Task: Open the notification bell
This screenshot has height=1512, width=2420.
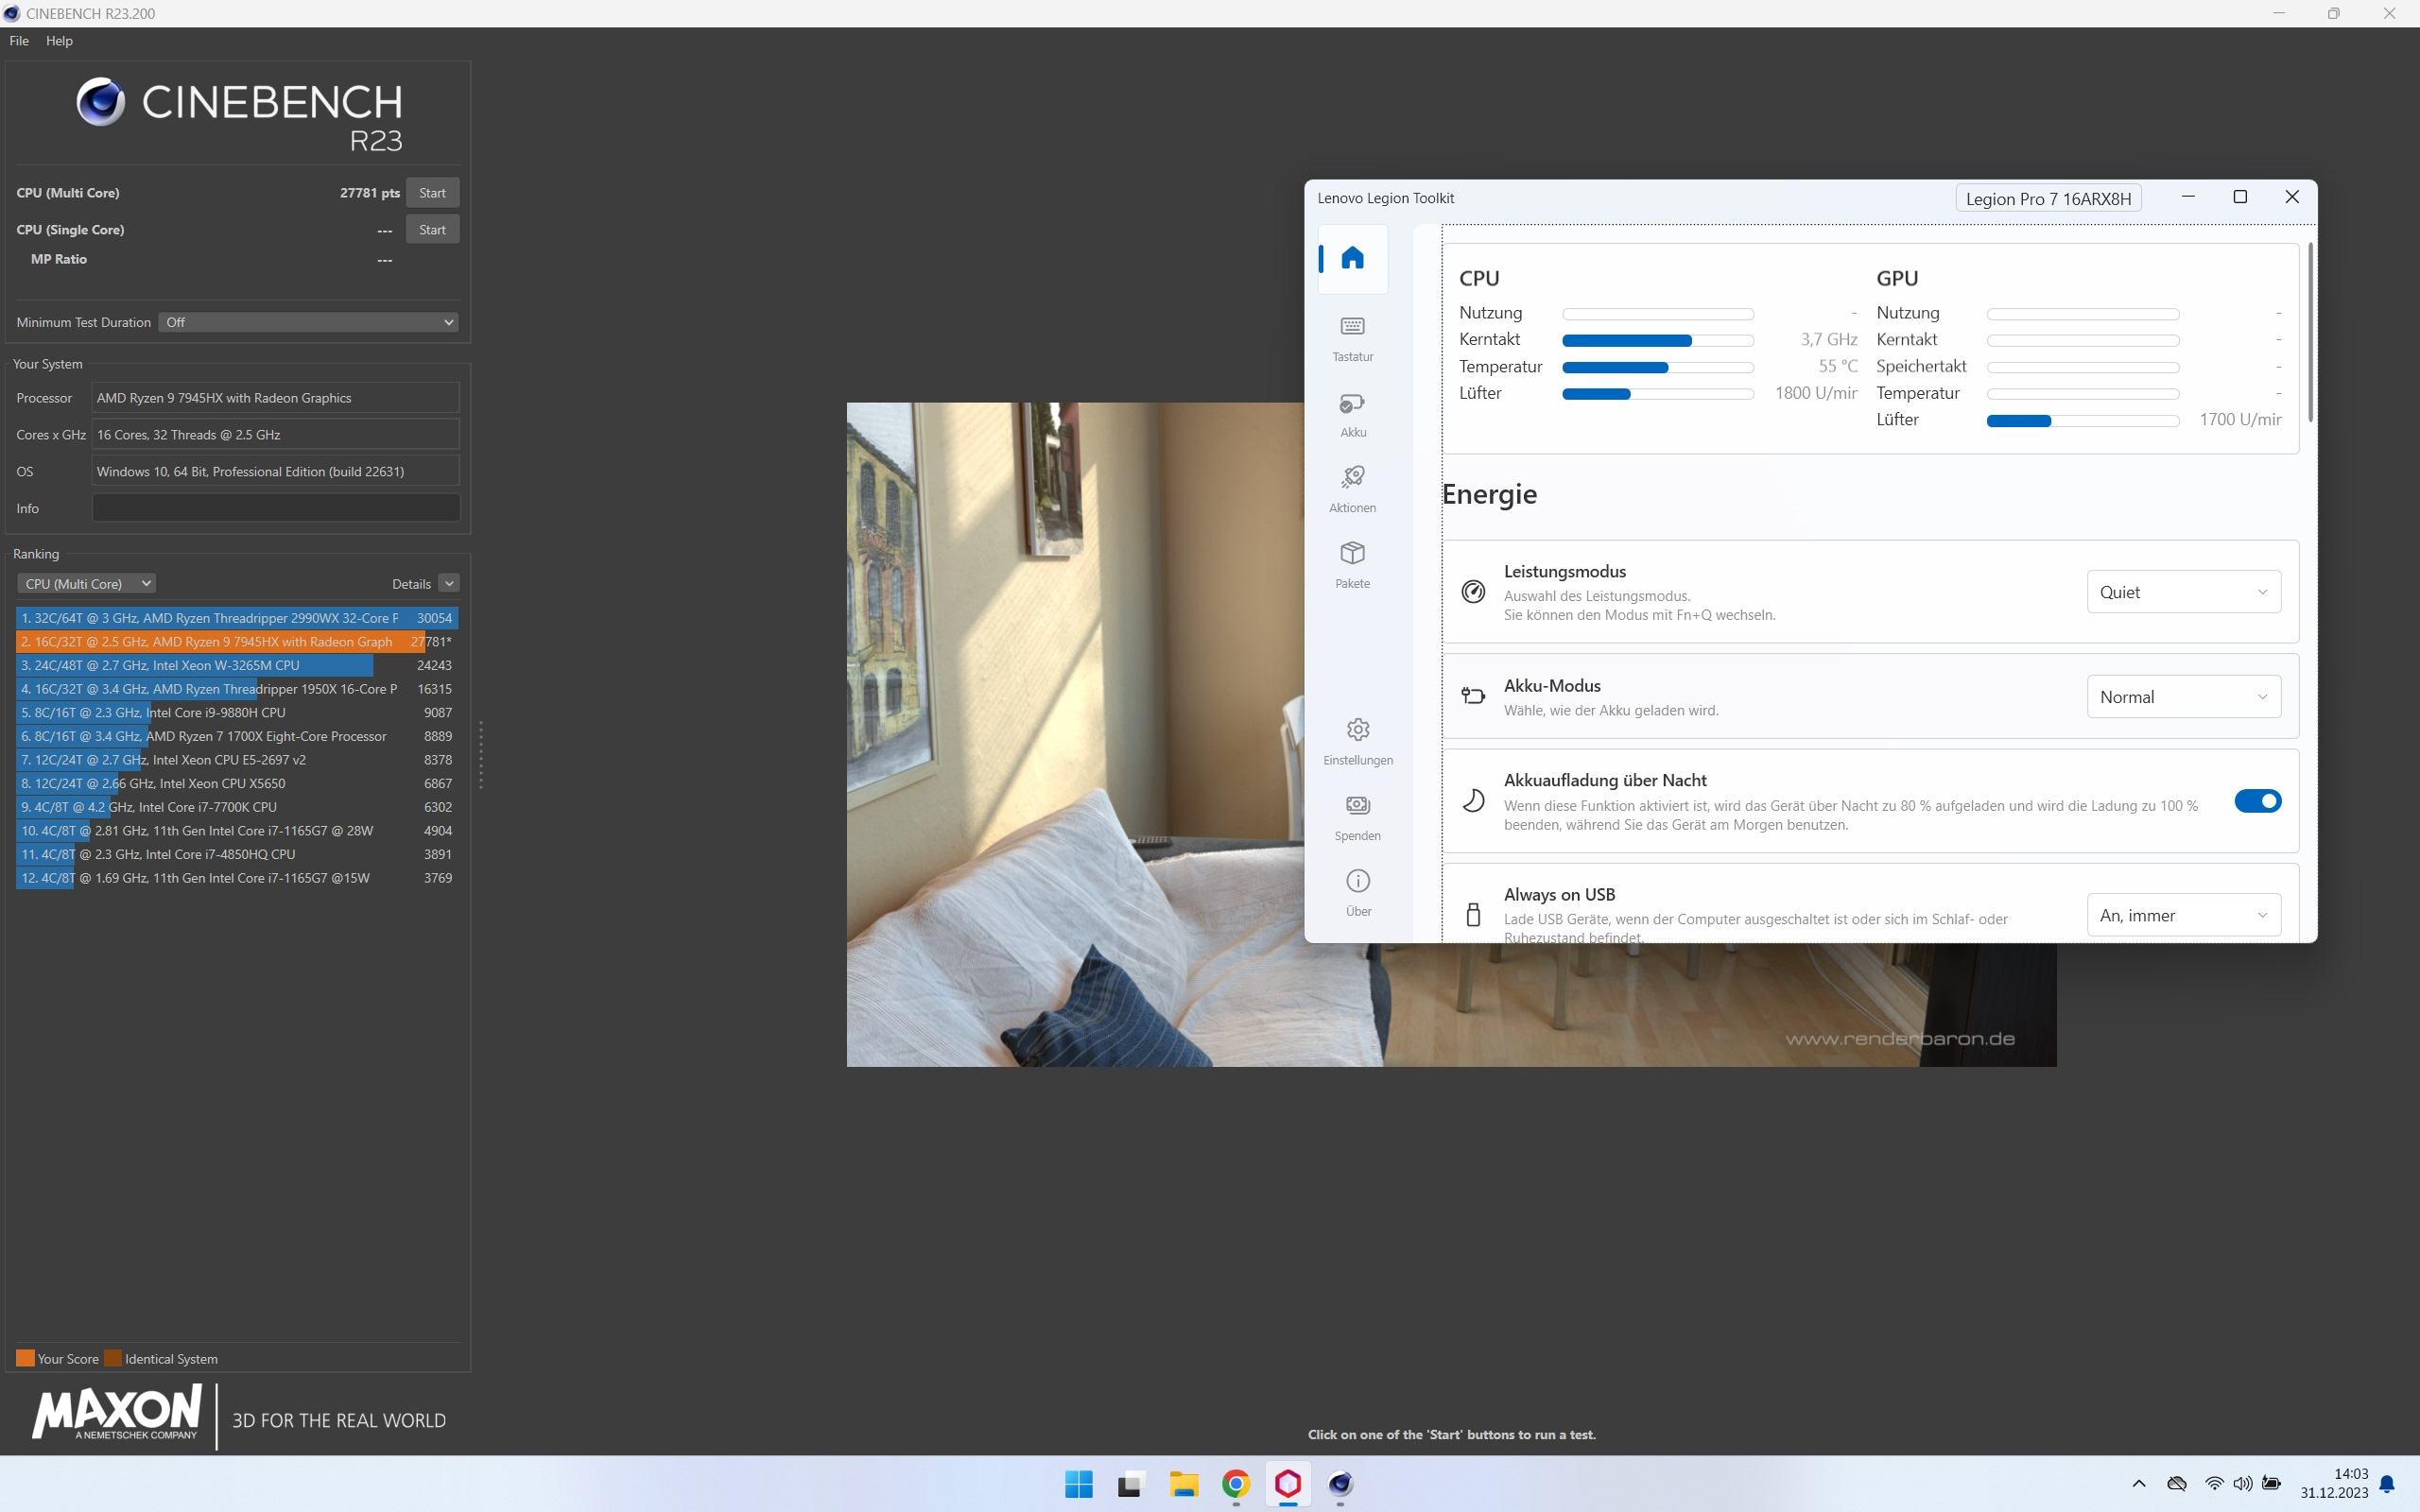Action: point(2387,1484)
